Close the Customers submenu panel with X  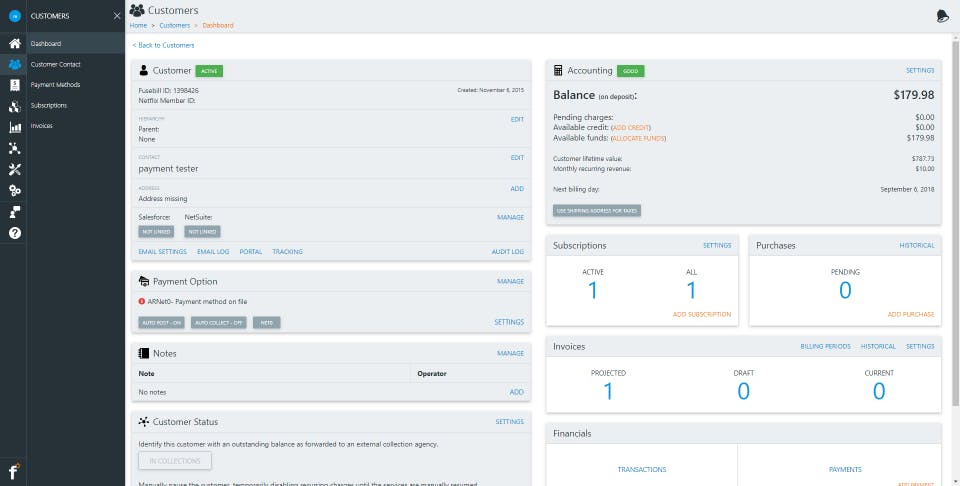[117, 16]
